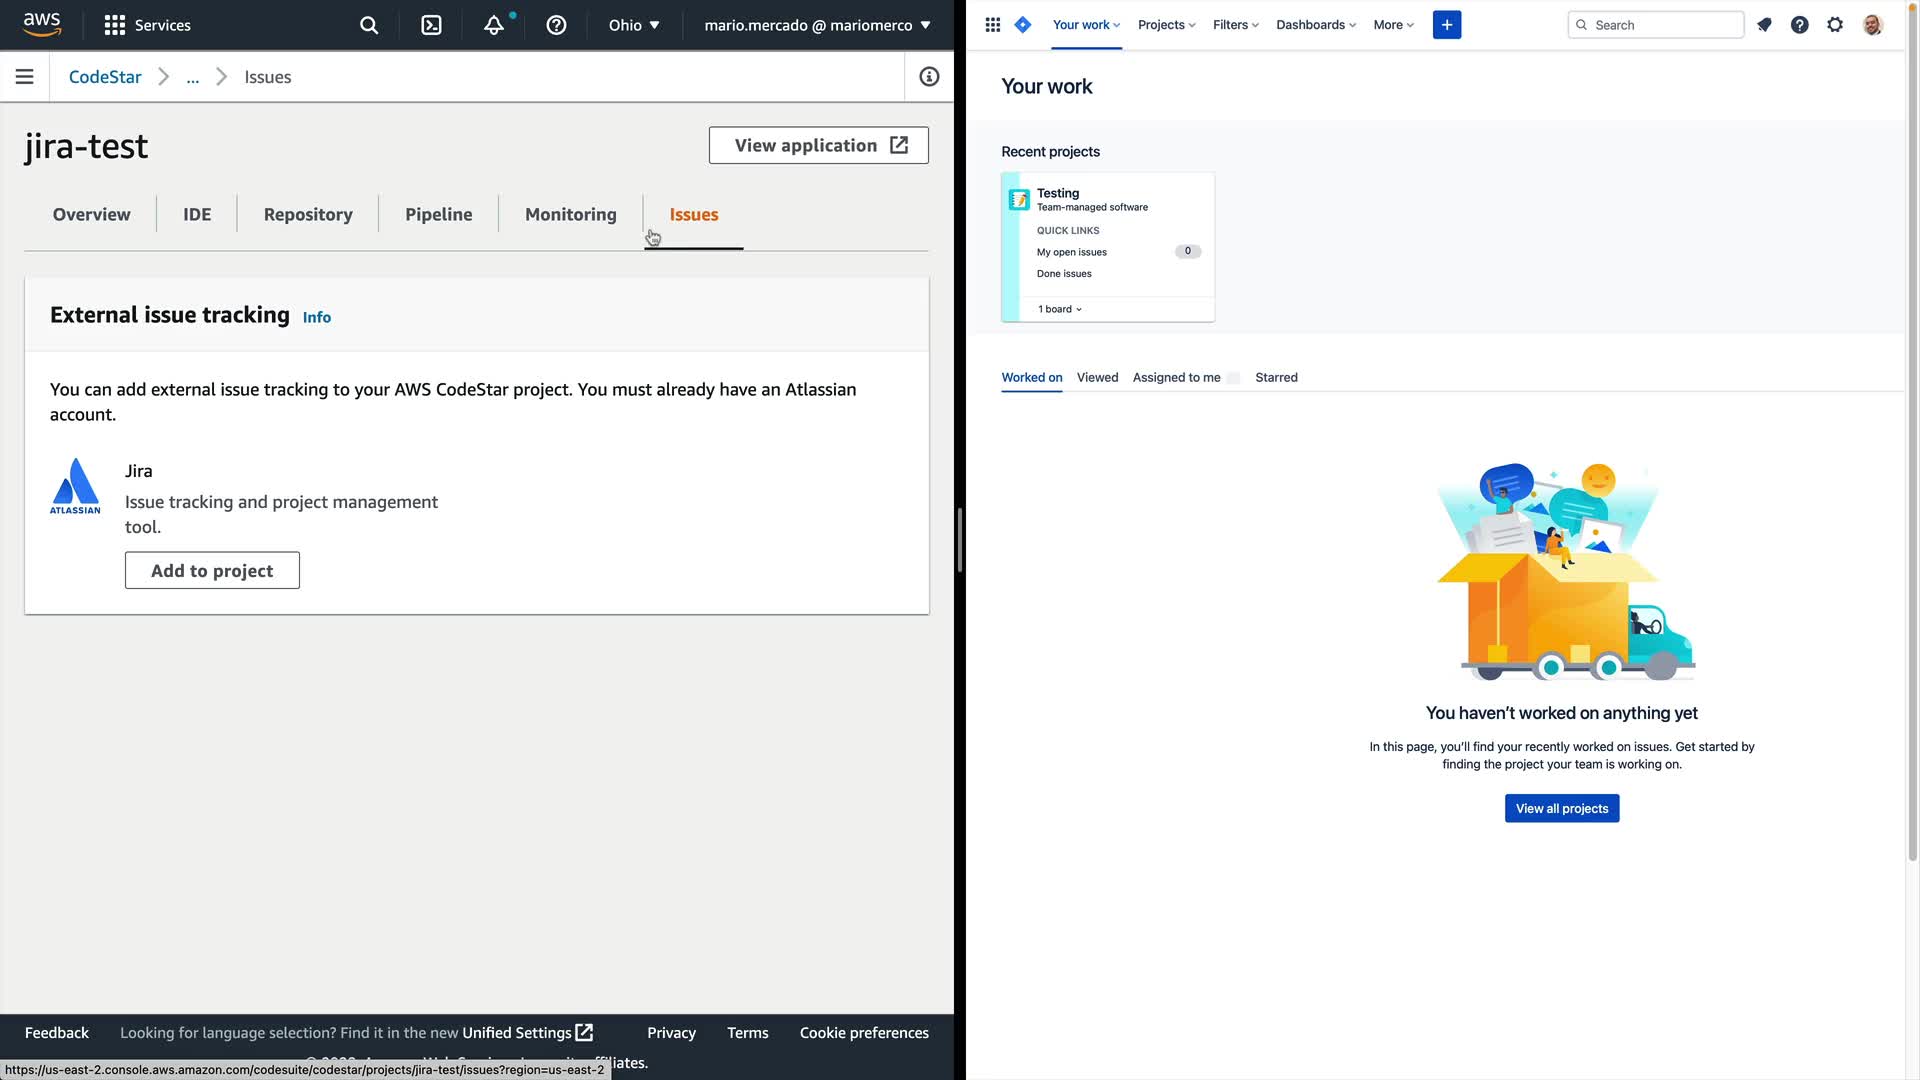Click the blue Jira create plus button
The height and width of the screenshot is (1080, 1920).
click(1446, 25)
